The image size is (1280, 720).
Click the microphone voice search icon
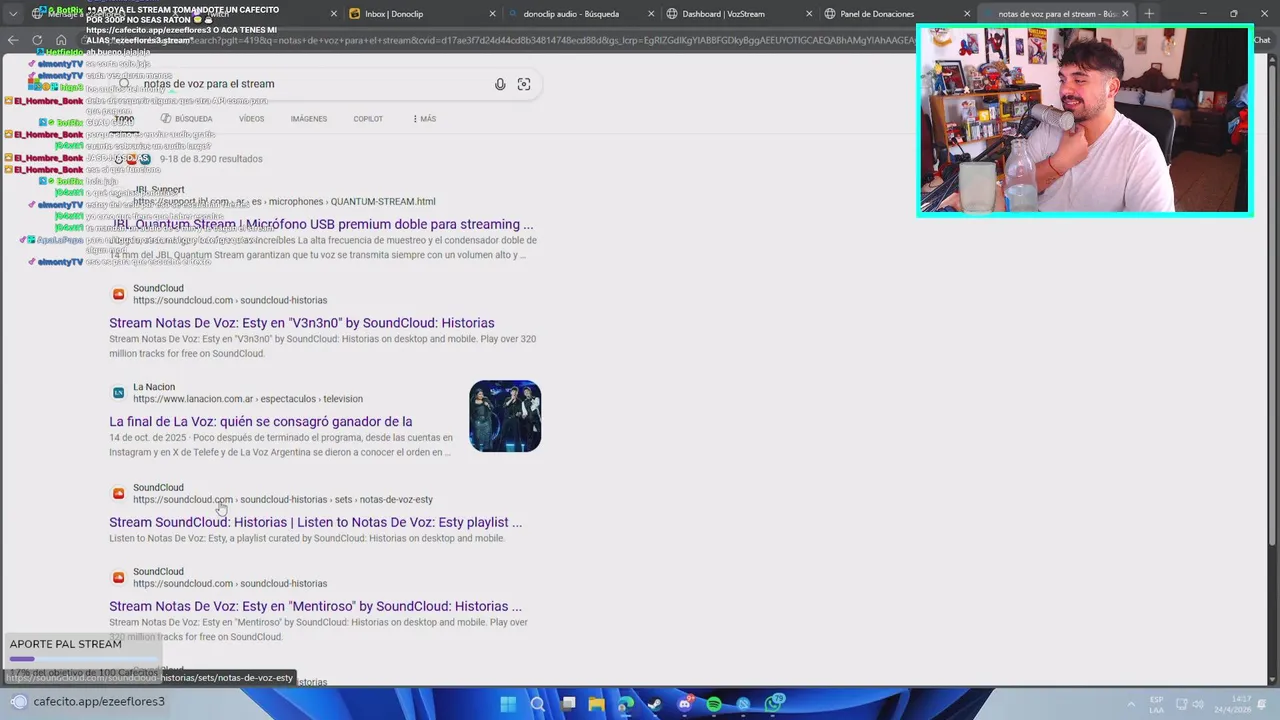pos(500,84)
